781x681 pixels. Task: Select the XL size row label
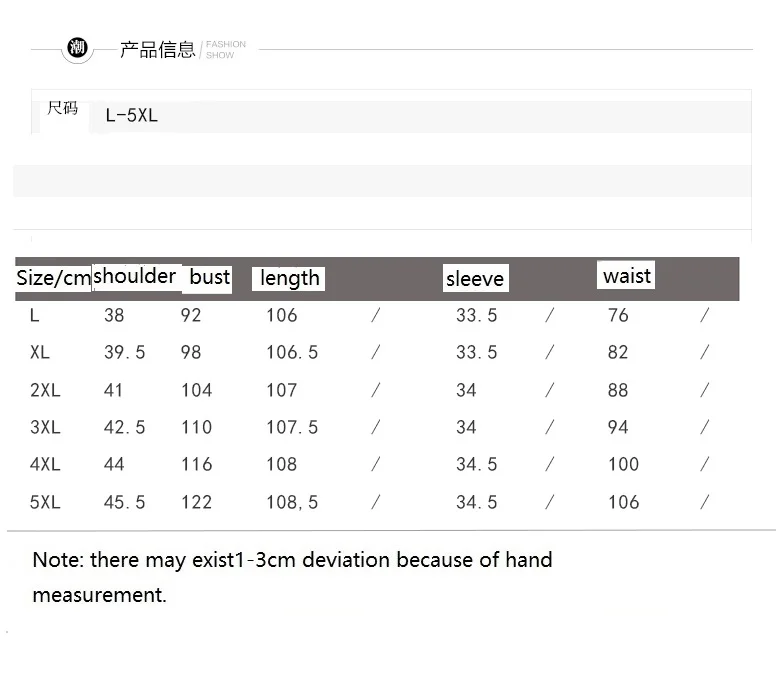coord(40,353)
